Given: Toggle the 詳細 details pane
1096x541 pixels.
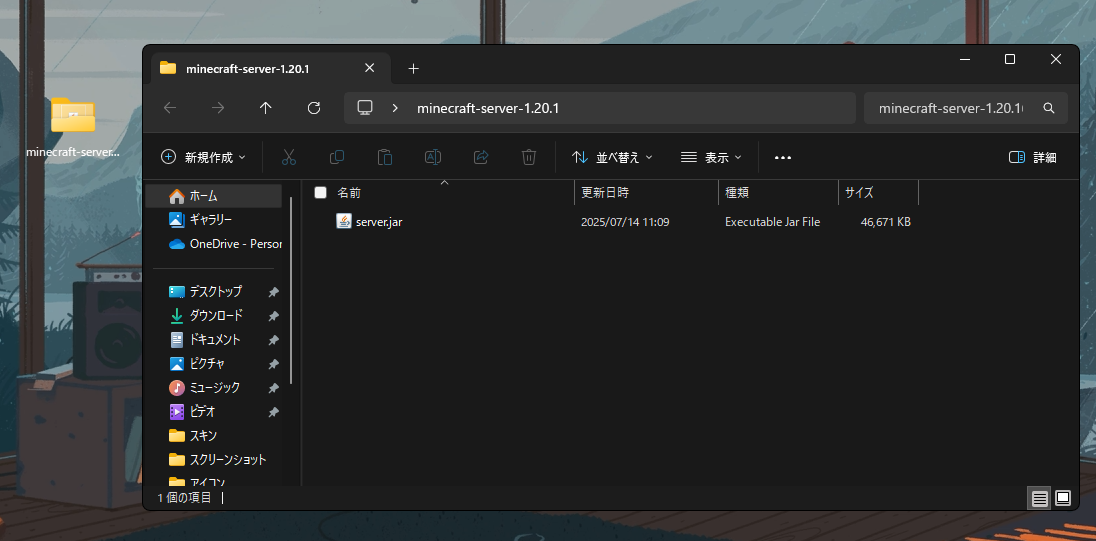Looking at the screenshot, I should 1032,157.
